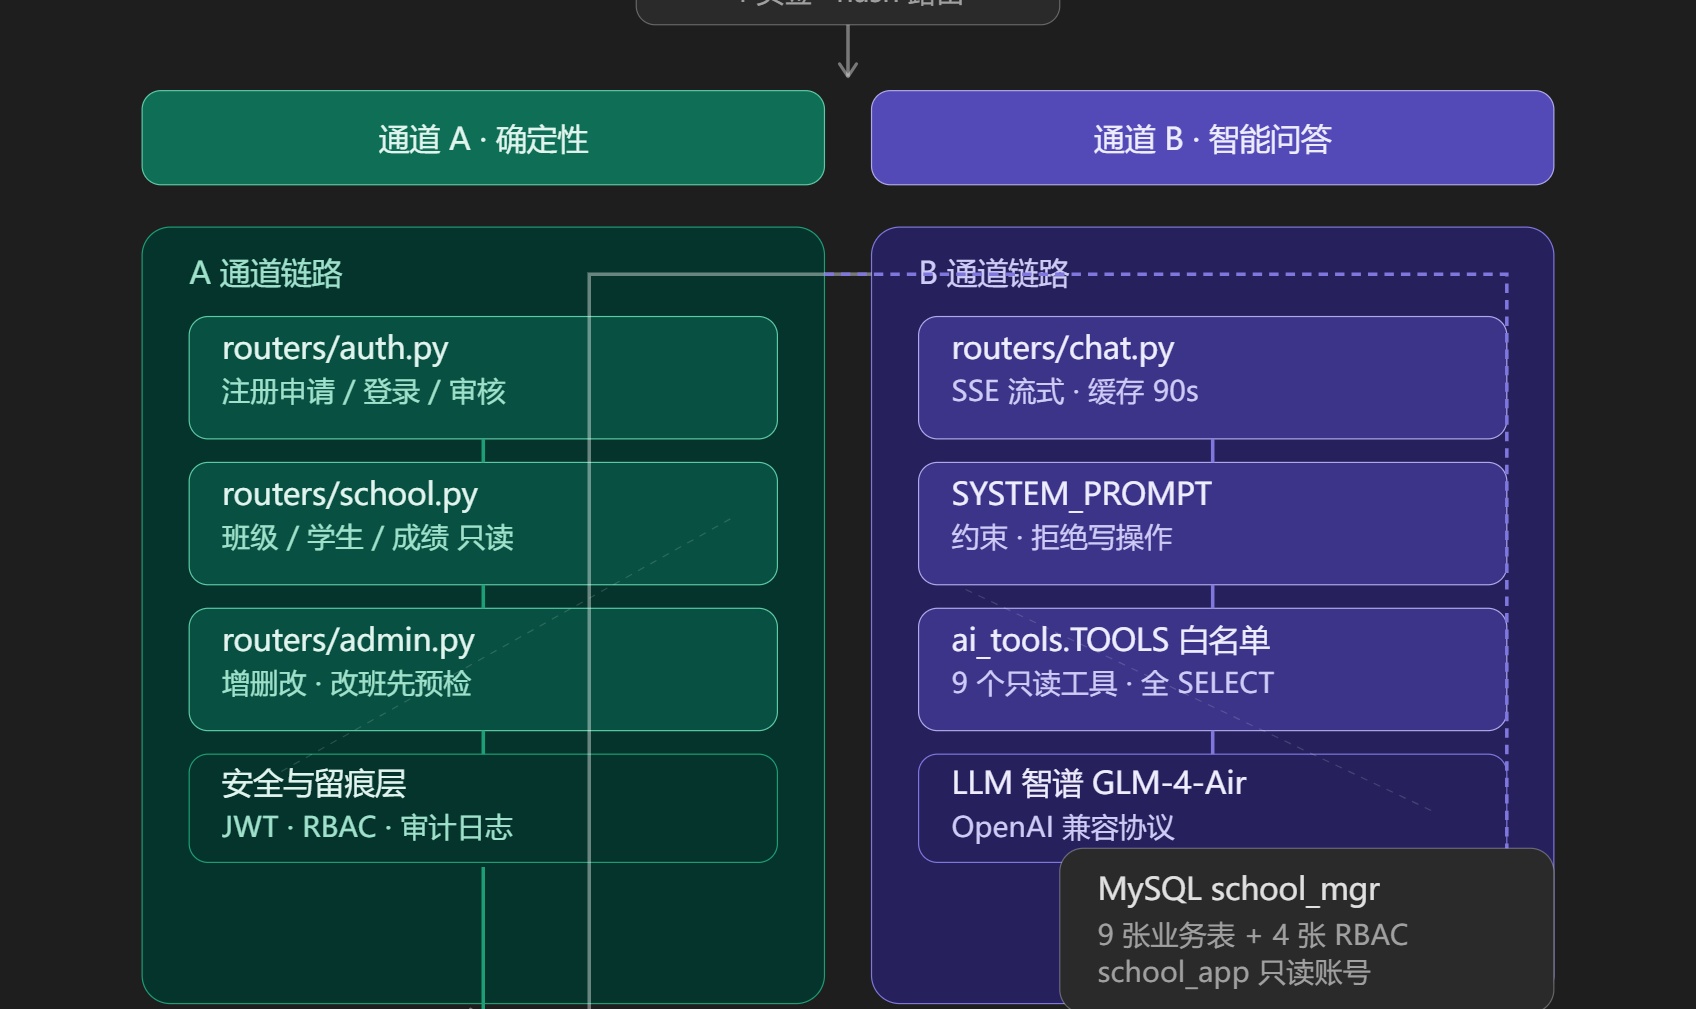Click the A 通道链路 label
The height and width of the screenshot is (1009, 1696).
(x=266, y=273)
